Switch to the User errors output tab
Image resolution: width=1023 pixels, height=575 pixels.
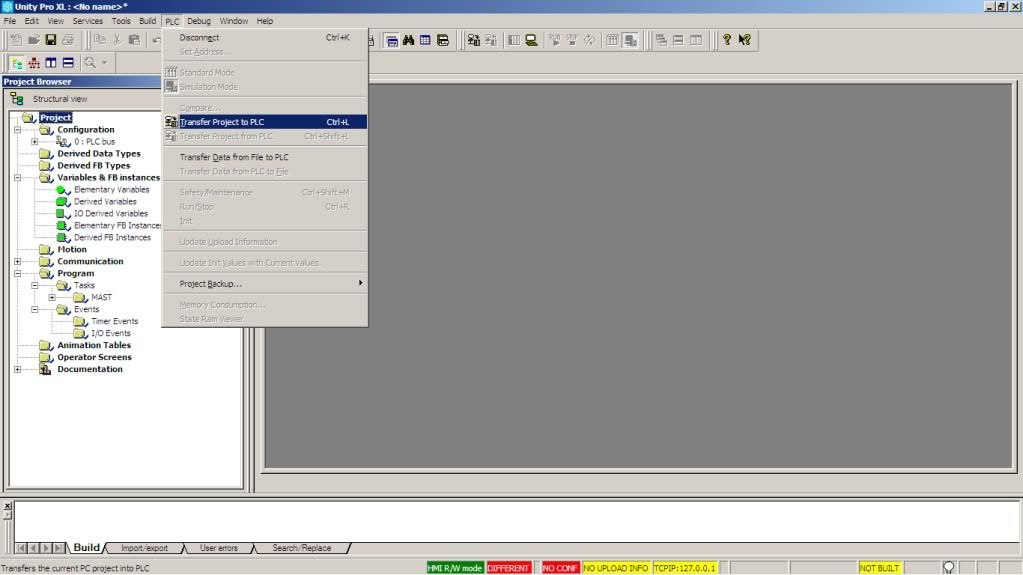pos(219,548)
